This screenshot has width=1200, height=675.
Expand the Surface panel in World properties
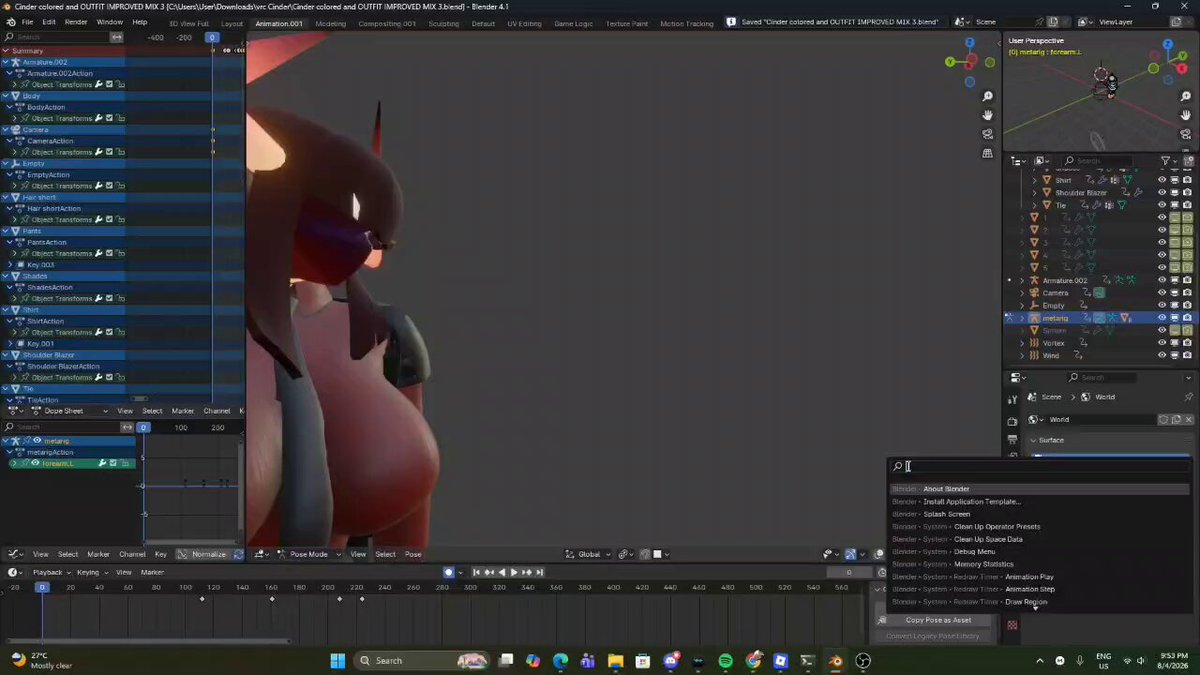point(1050,440)
